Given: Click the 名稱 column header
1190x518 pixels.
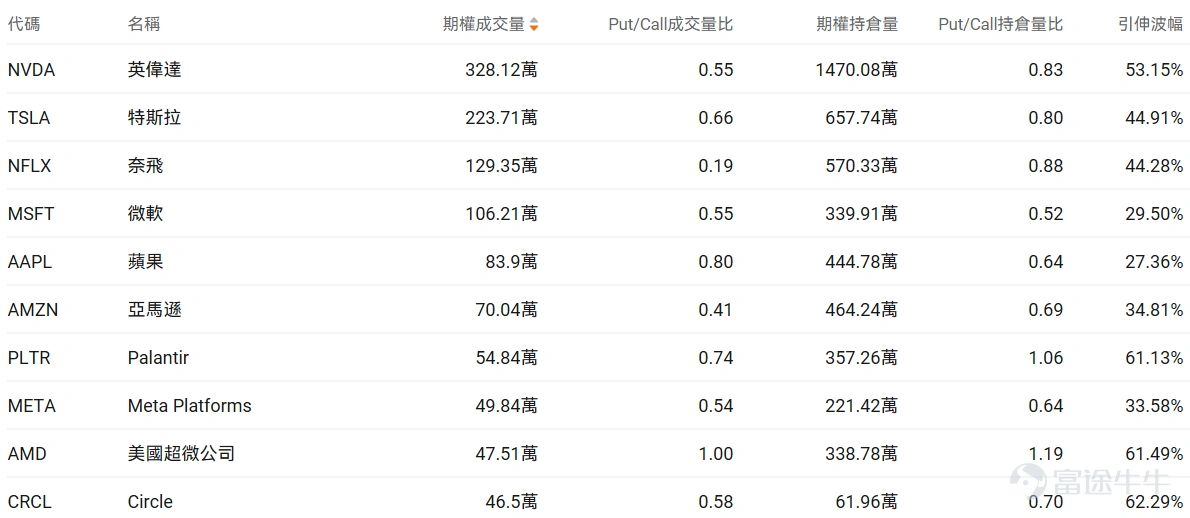Looking at the screenshot, I should (x=144, y=24).
